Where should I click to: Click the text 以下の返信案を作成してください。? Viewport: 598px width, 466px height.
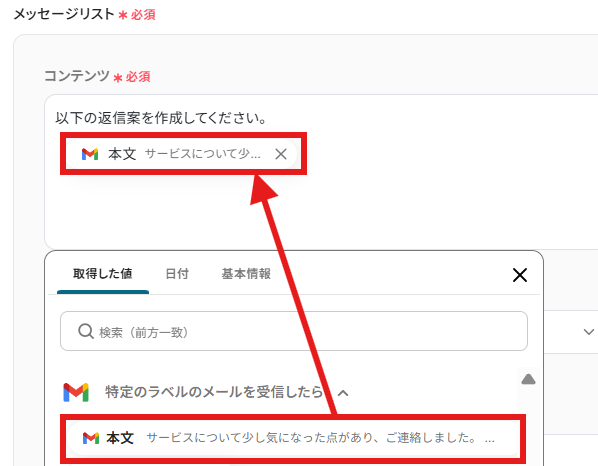click(x=161, y=118)
